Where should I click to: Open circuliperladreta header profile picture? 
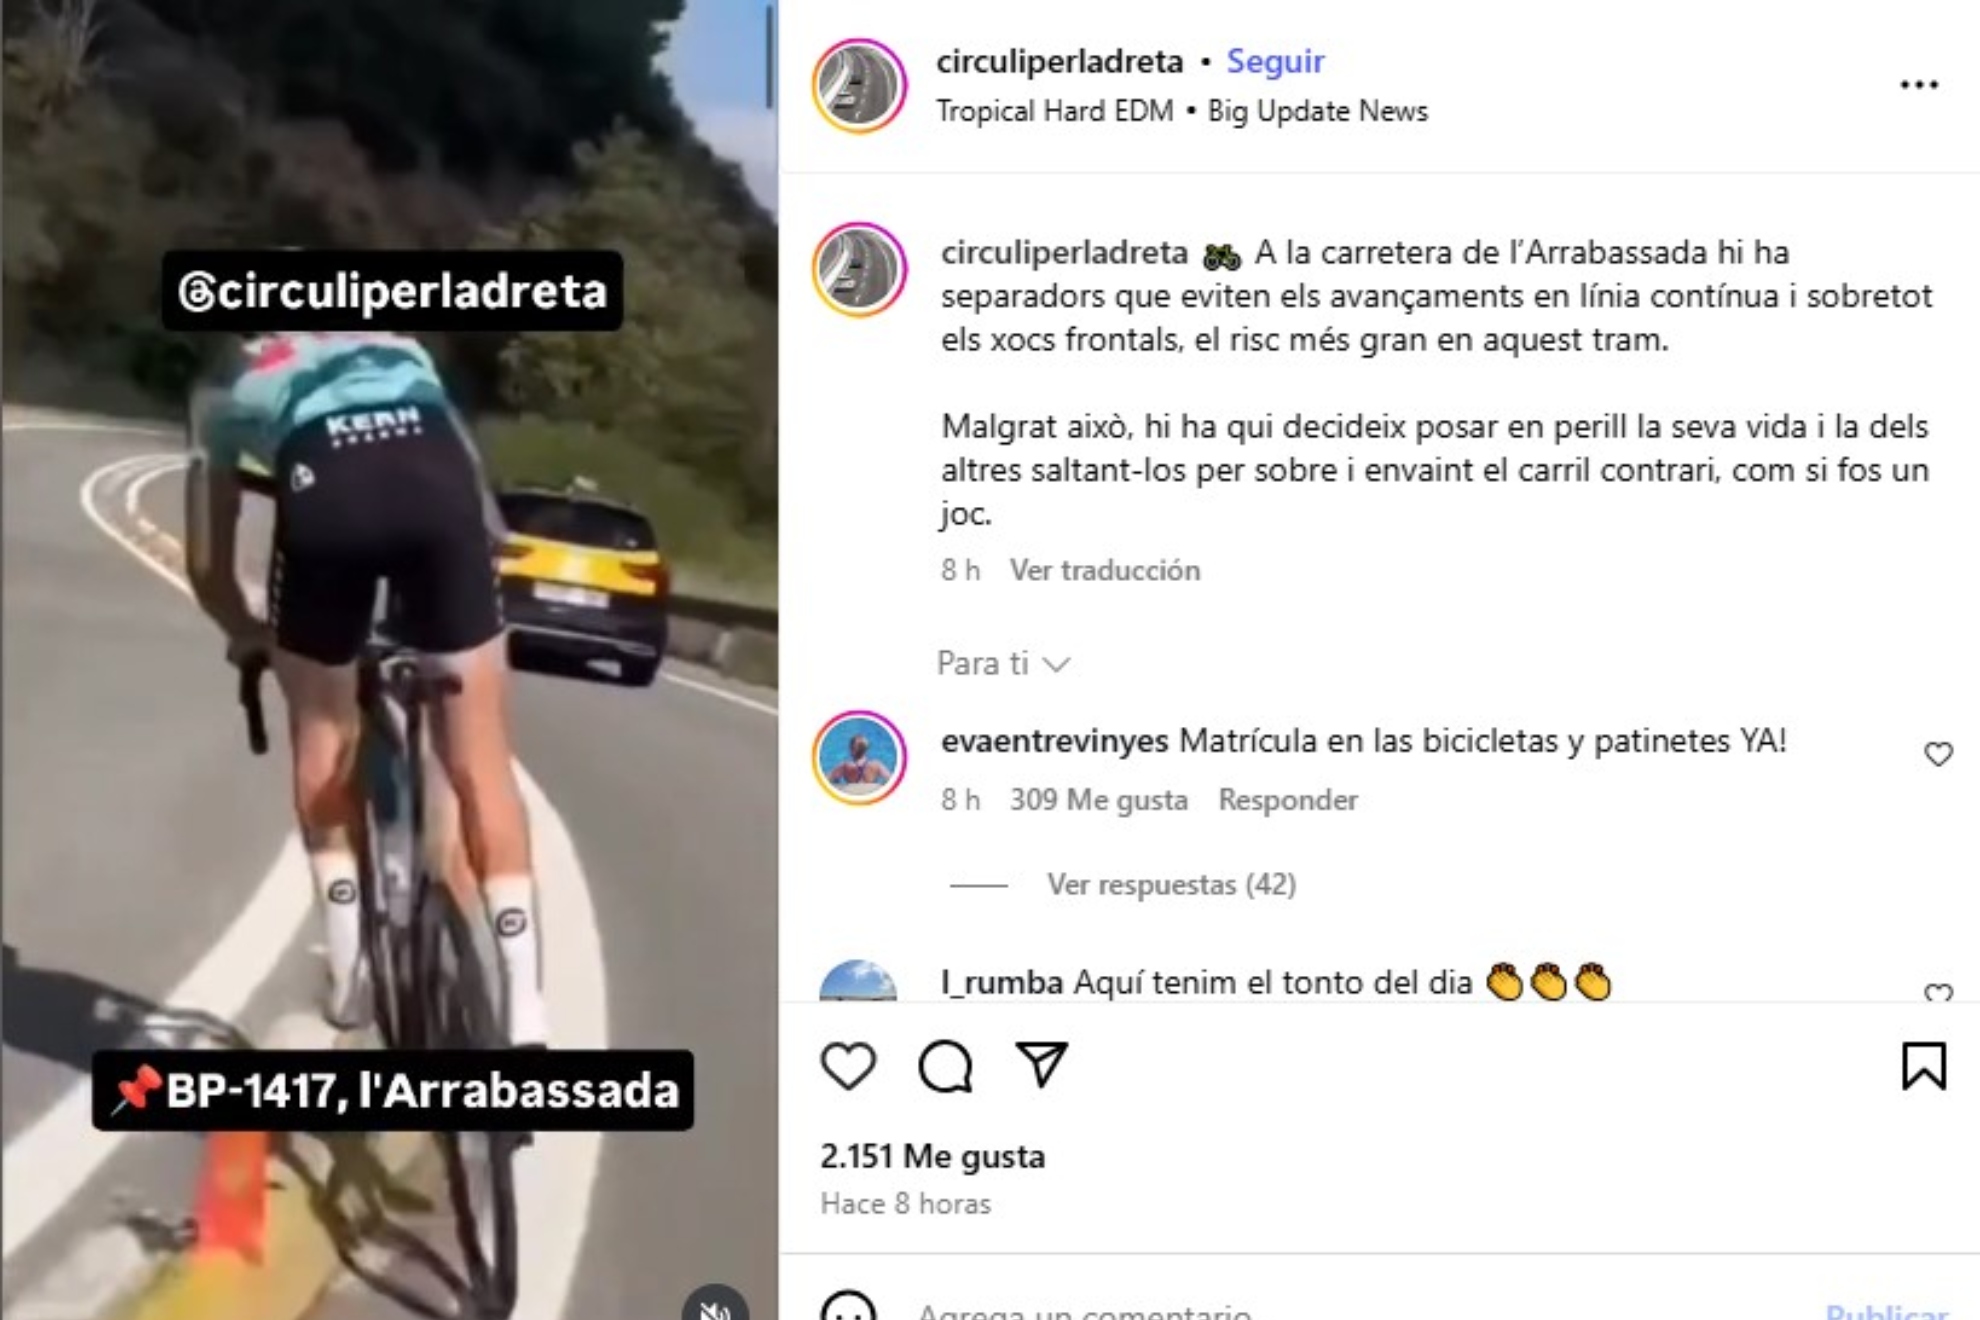[x=859, y=86]
